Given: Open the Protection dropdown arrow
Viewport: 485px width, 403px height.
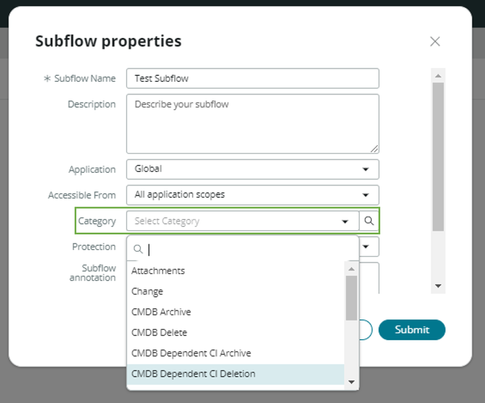Looking at the screenshot, I should (366, 247).
